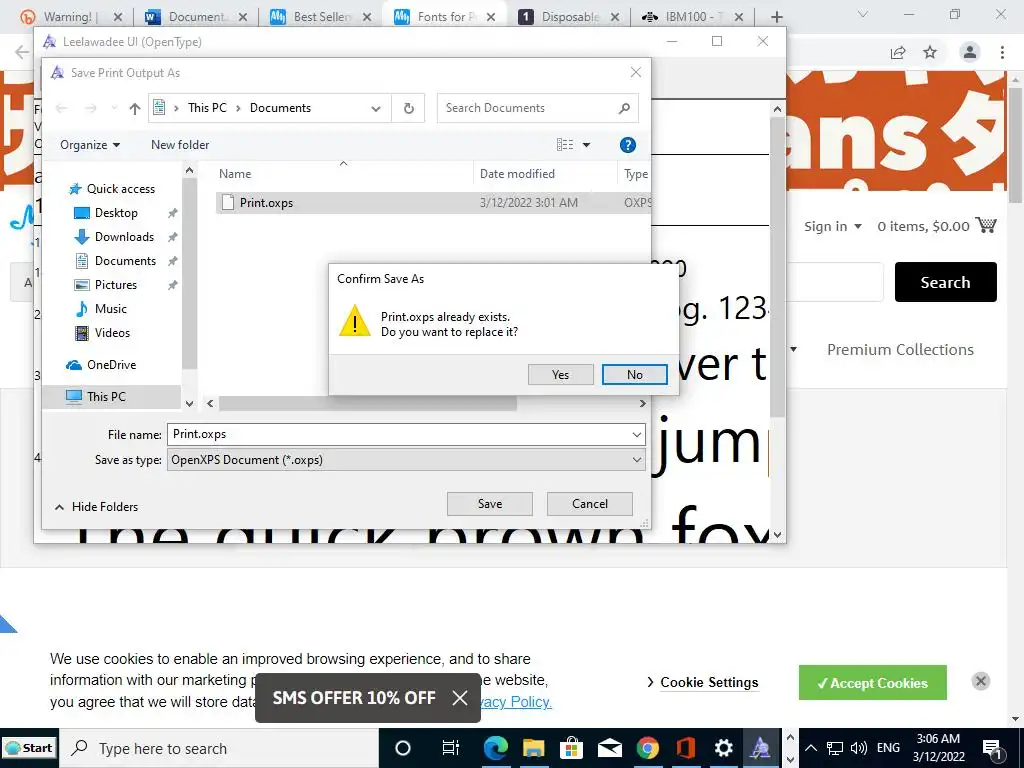Viewport: 1024px width, 768px height.
Task: Switch to Document Word tab
Action: (197, 17)
